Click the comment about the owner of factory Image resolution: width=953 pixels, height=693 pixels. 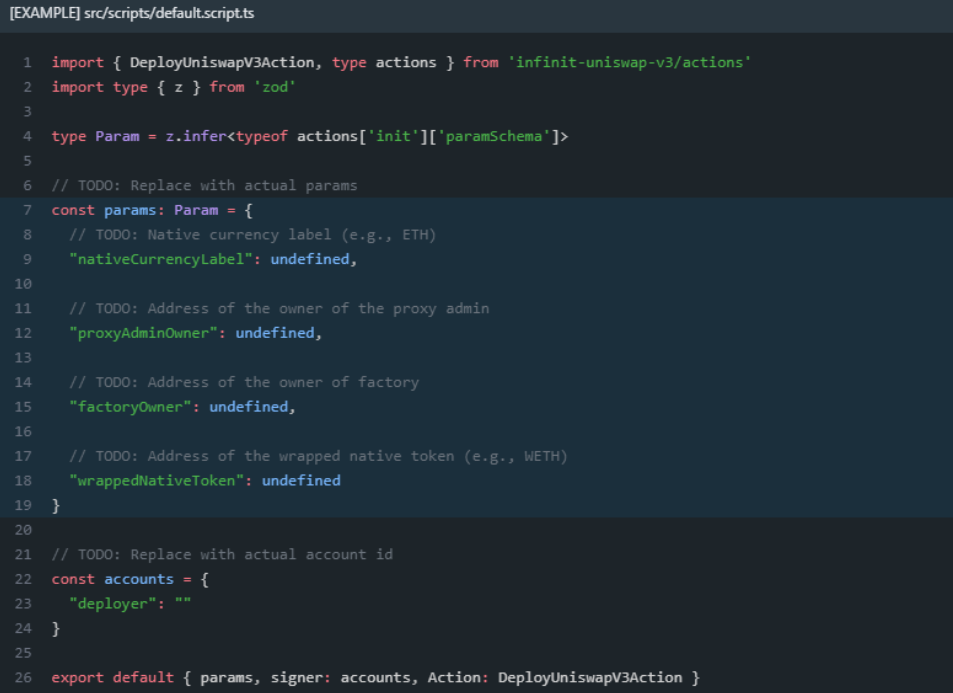click(244, 382)
